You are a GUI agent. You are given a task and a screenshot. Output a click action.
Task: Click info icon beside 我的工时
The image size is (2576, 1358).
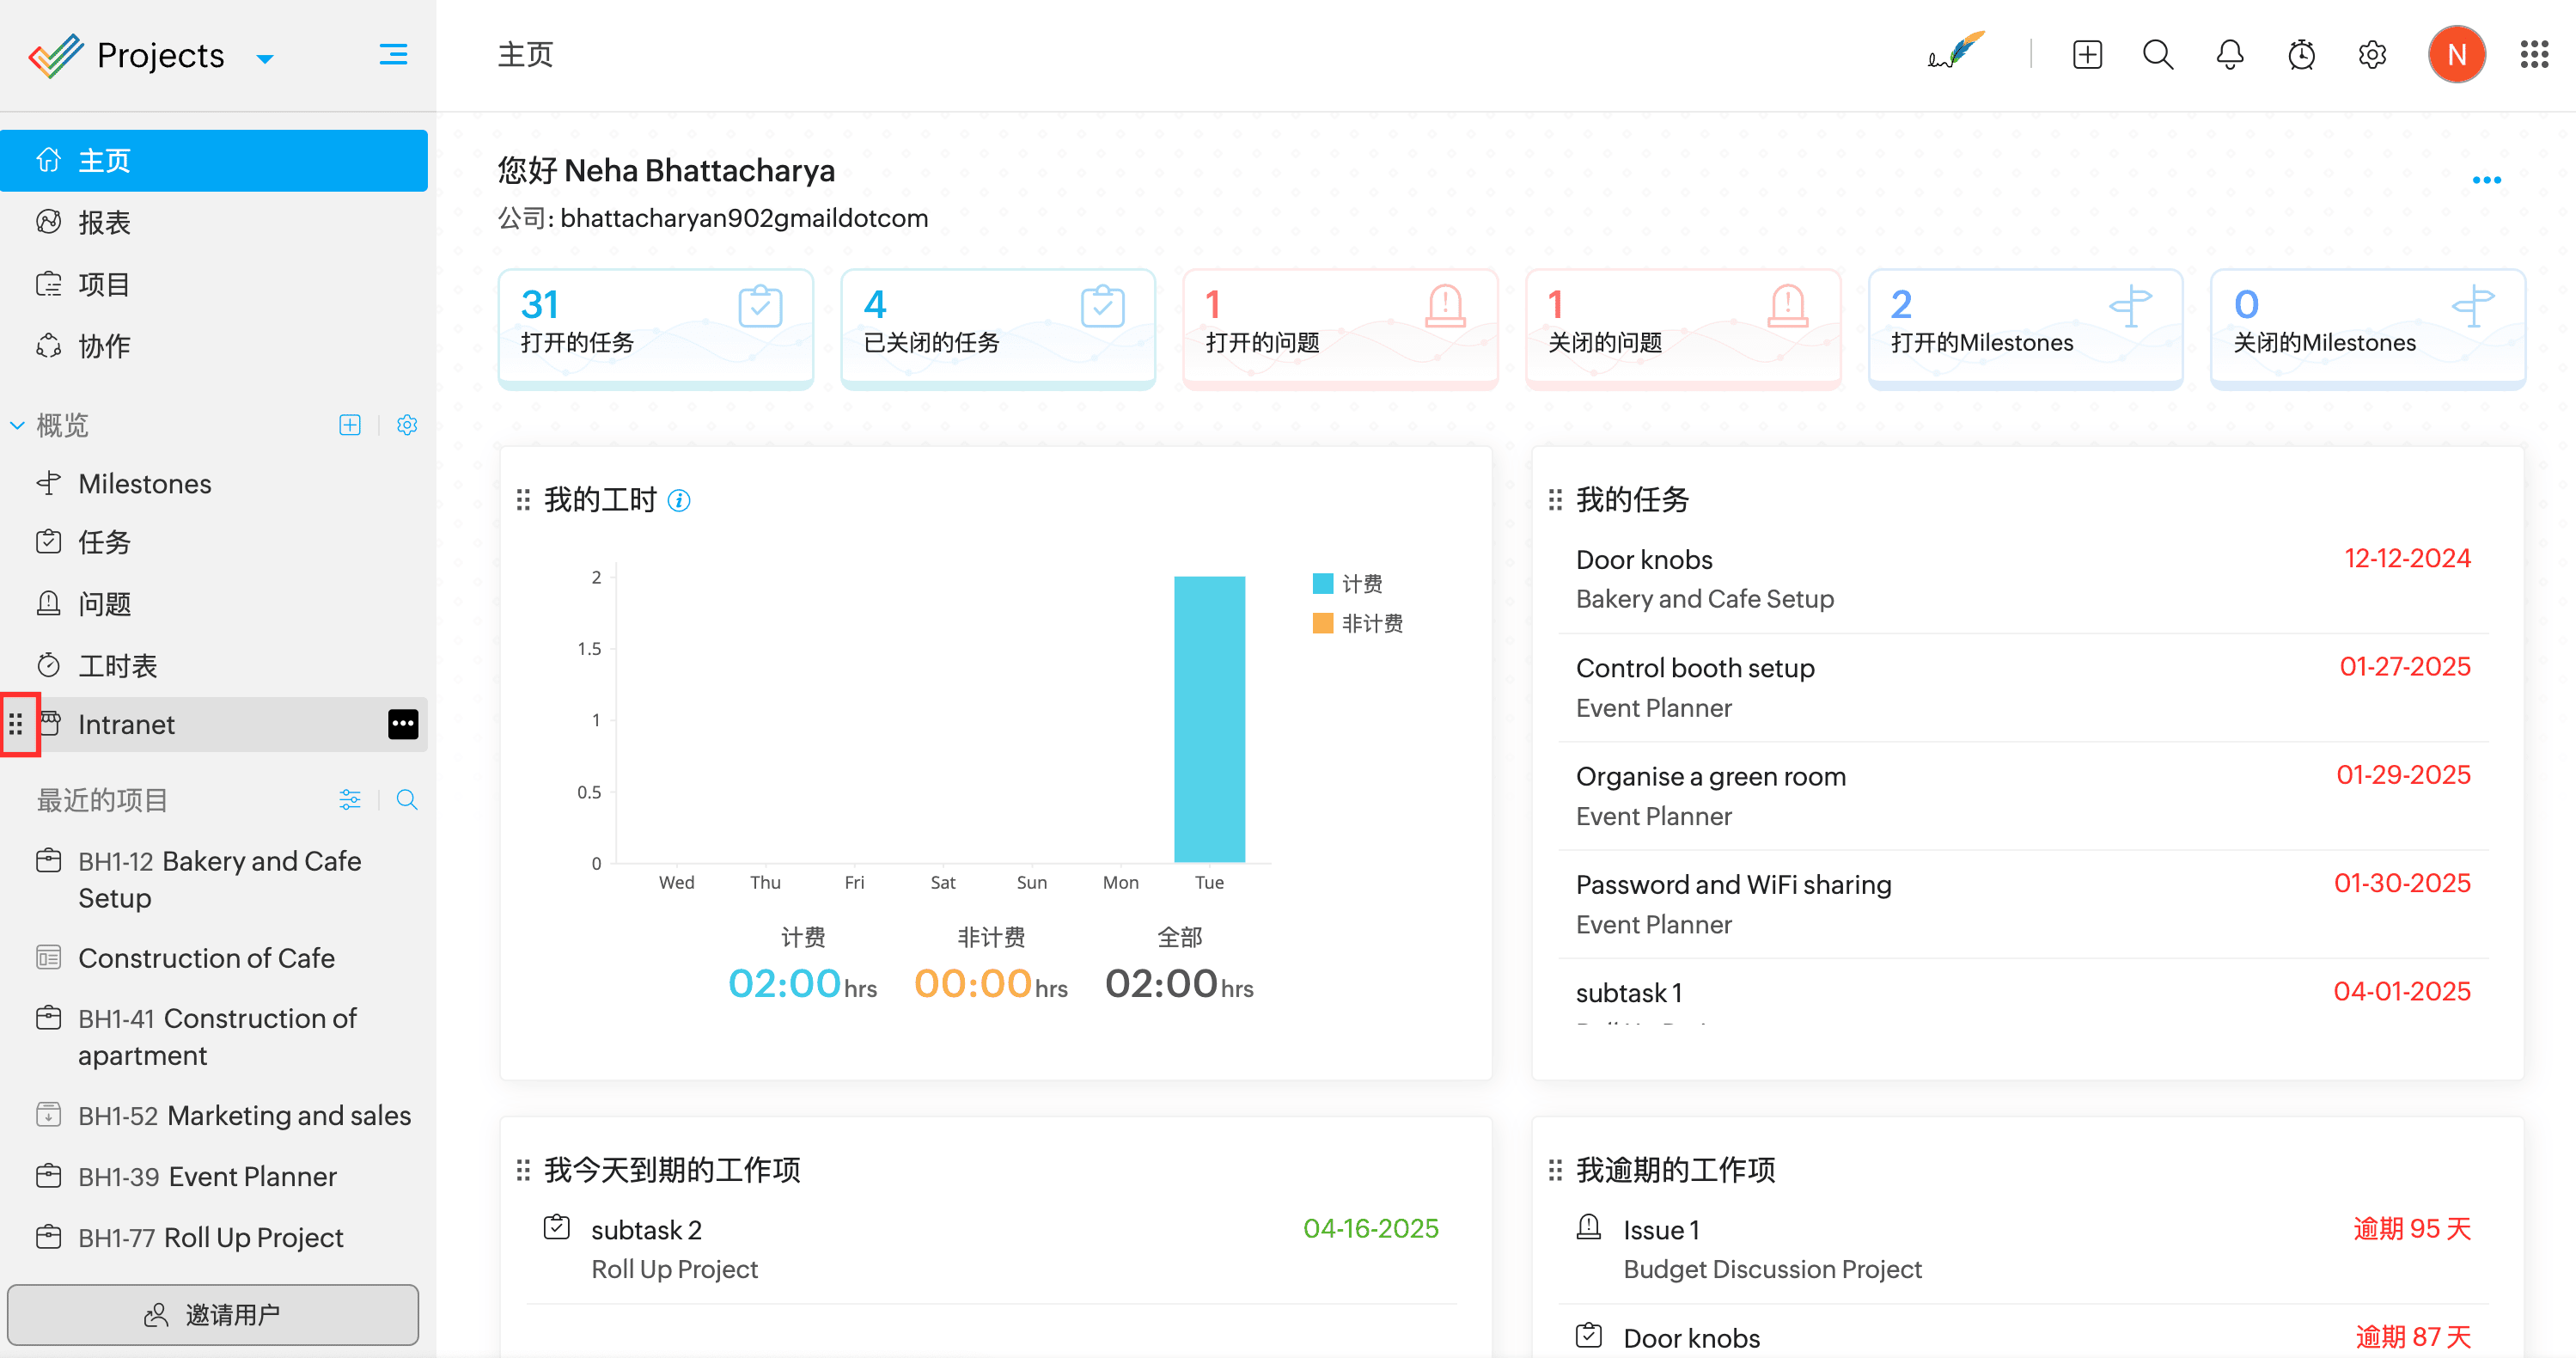[x=679, y=500]
